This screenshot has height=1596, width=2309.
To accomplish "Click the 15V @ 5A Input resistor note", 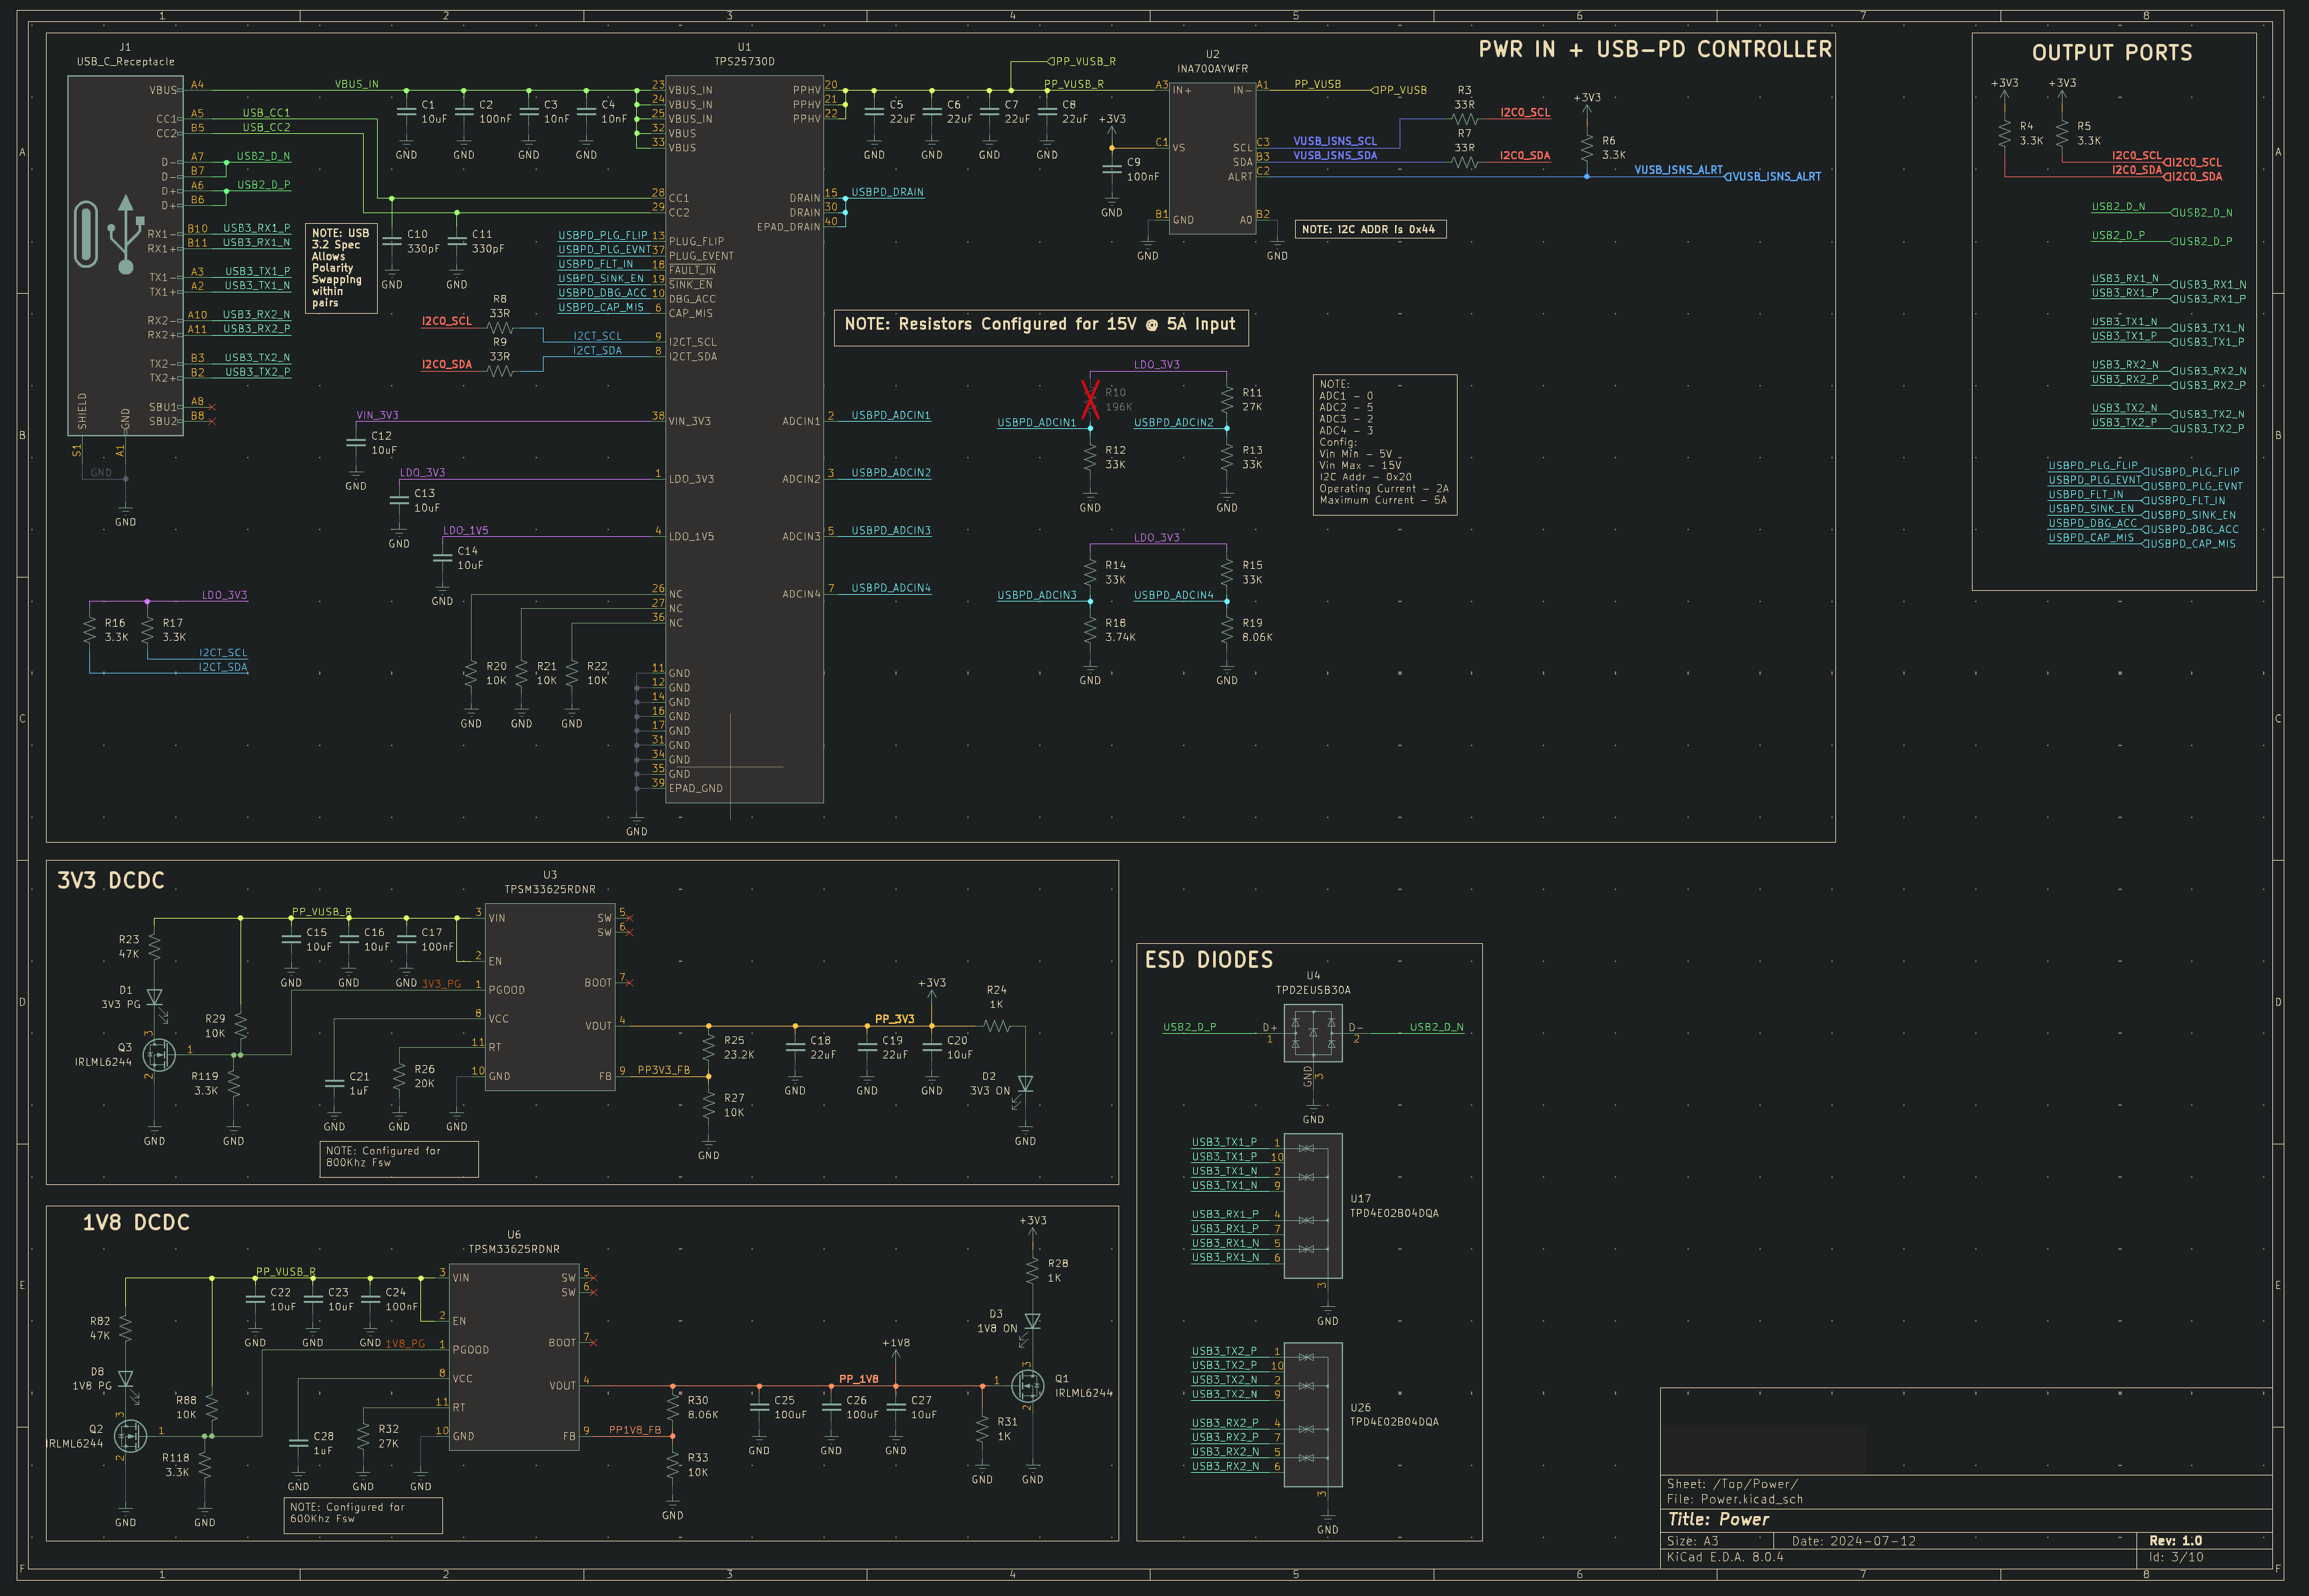I will pyautogui.click(x=1041, y=327).
